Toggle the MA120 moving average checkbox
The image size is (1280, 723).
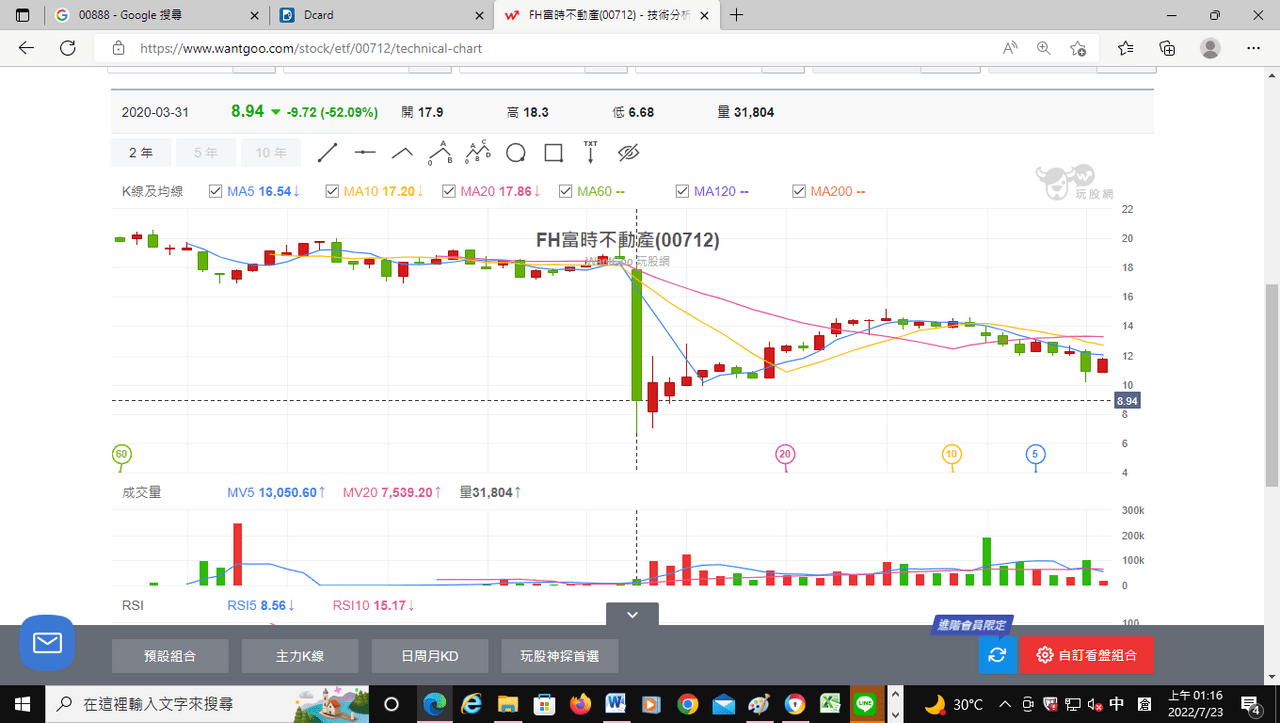click(x=683, y=191)
